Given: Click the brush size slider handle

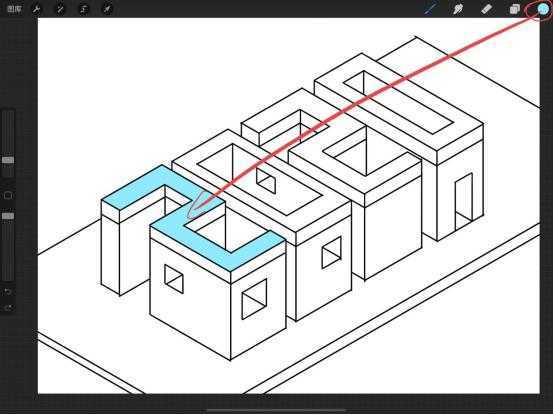Looking at the screenshot, I should click(x=8, y=160).
